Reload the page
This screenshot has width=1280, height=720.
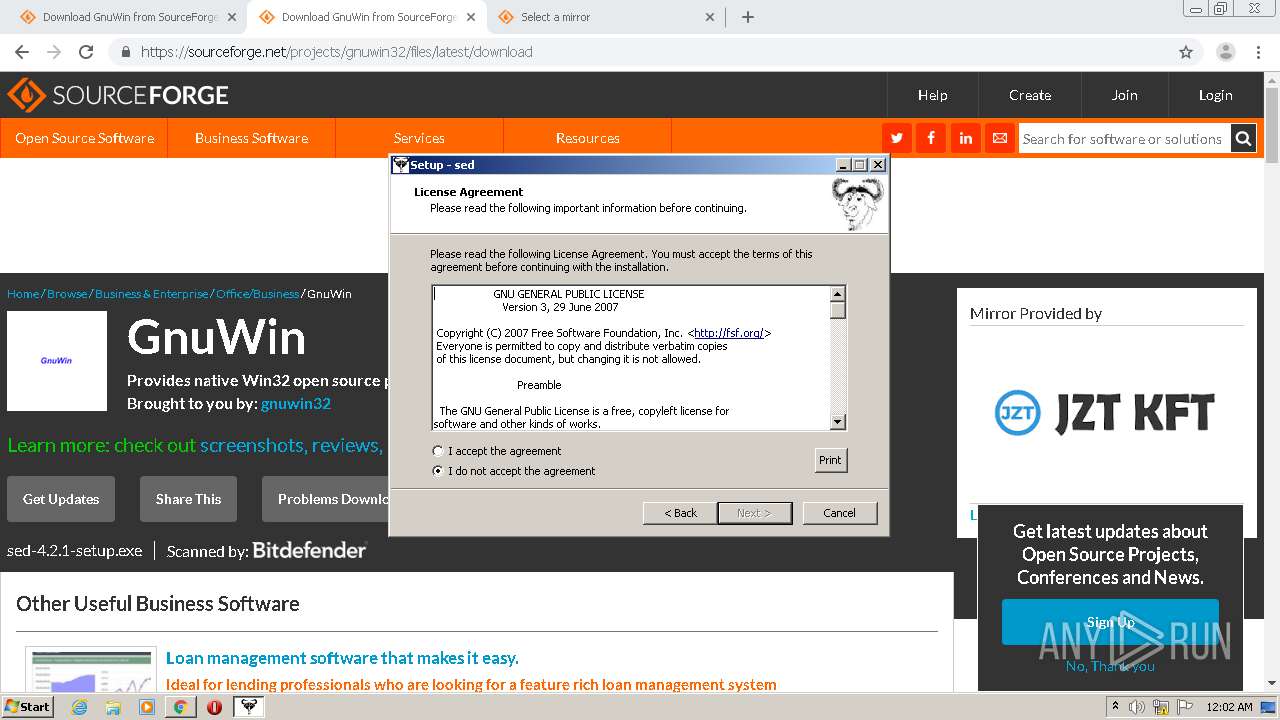click(x=86, y=52)
